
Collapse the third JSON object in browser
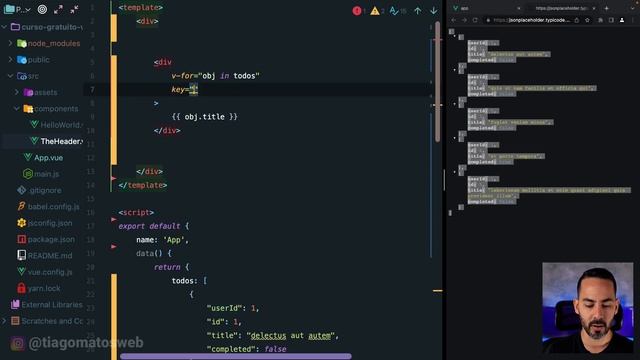(x=455, y=104)
